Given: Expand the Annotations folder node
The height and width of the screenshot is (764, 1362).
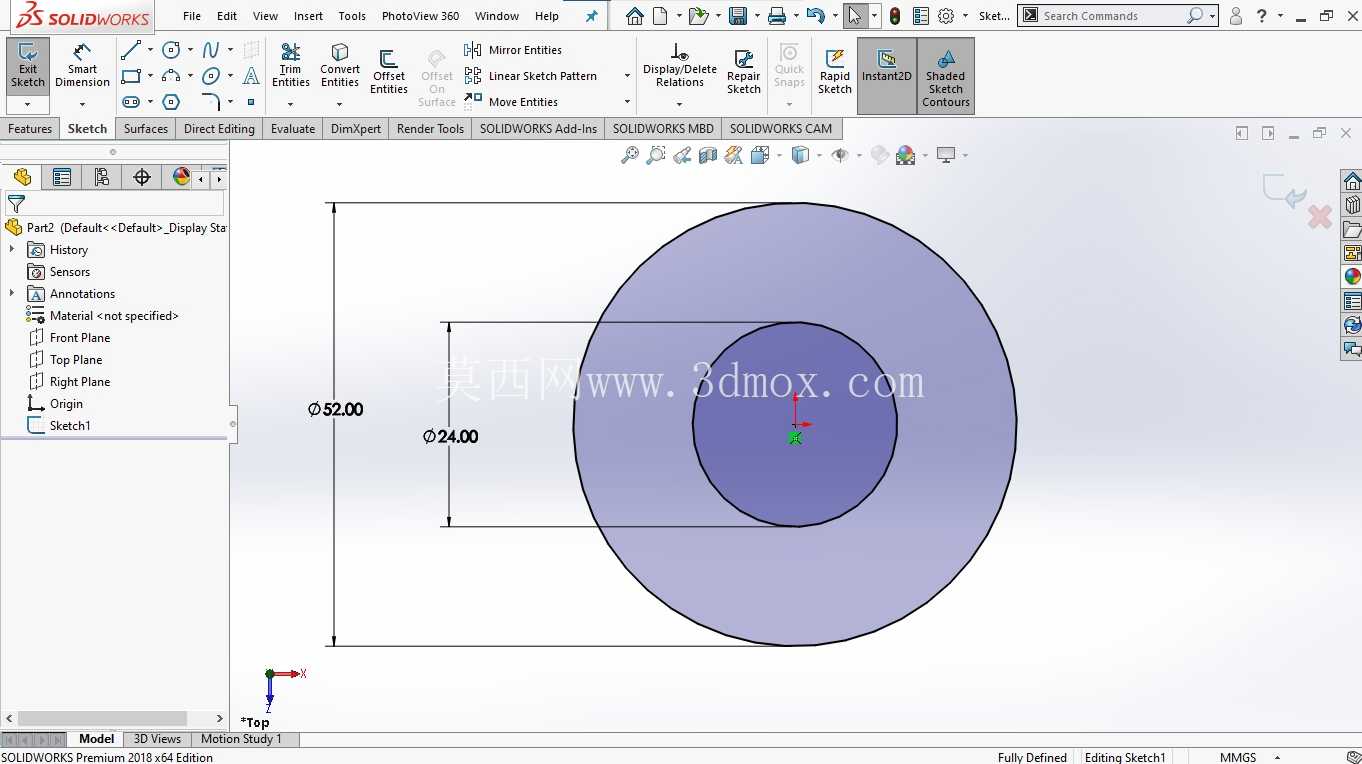Looking at the screenshot, I should pos(12,293).
